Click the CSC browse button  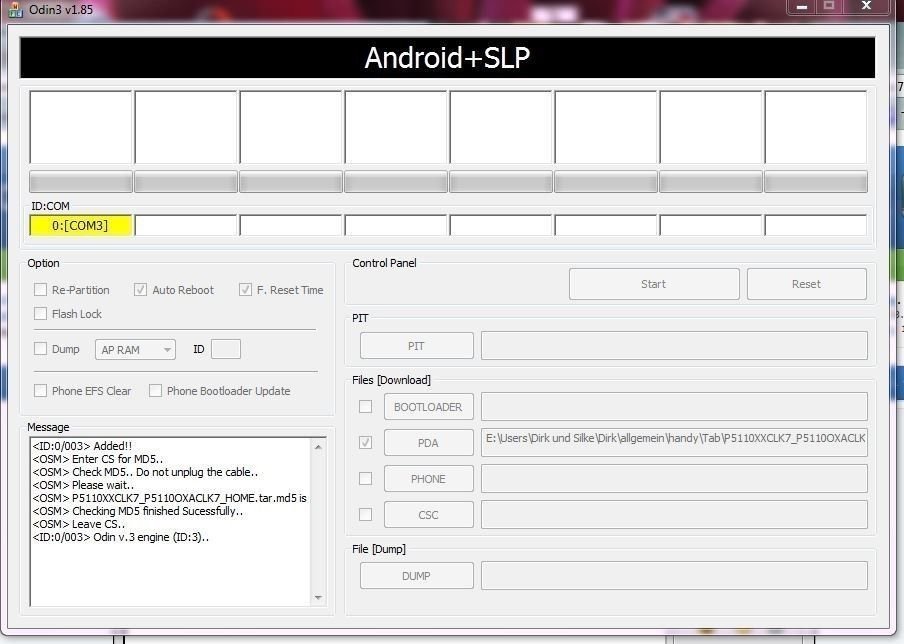[429, 514]
